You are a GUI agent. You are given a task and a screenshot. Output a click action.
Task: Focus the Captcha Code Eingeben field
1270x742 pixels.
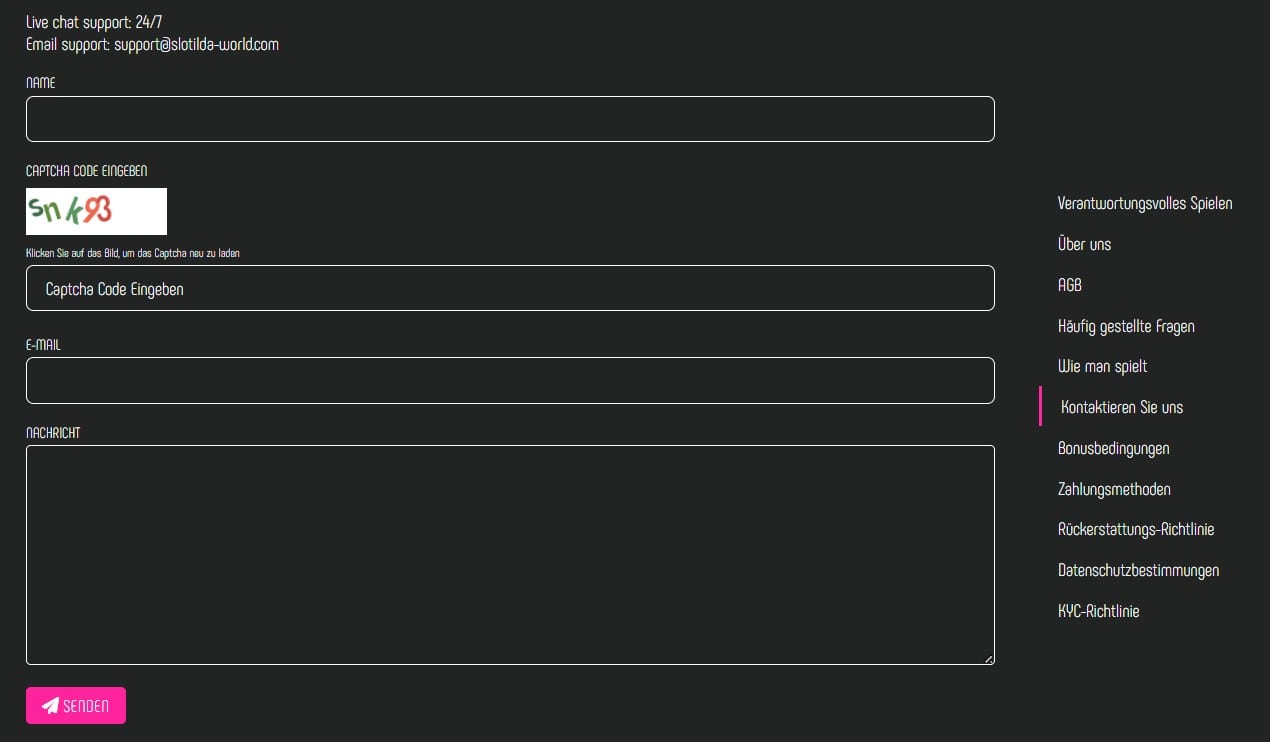510,288
